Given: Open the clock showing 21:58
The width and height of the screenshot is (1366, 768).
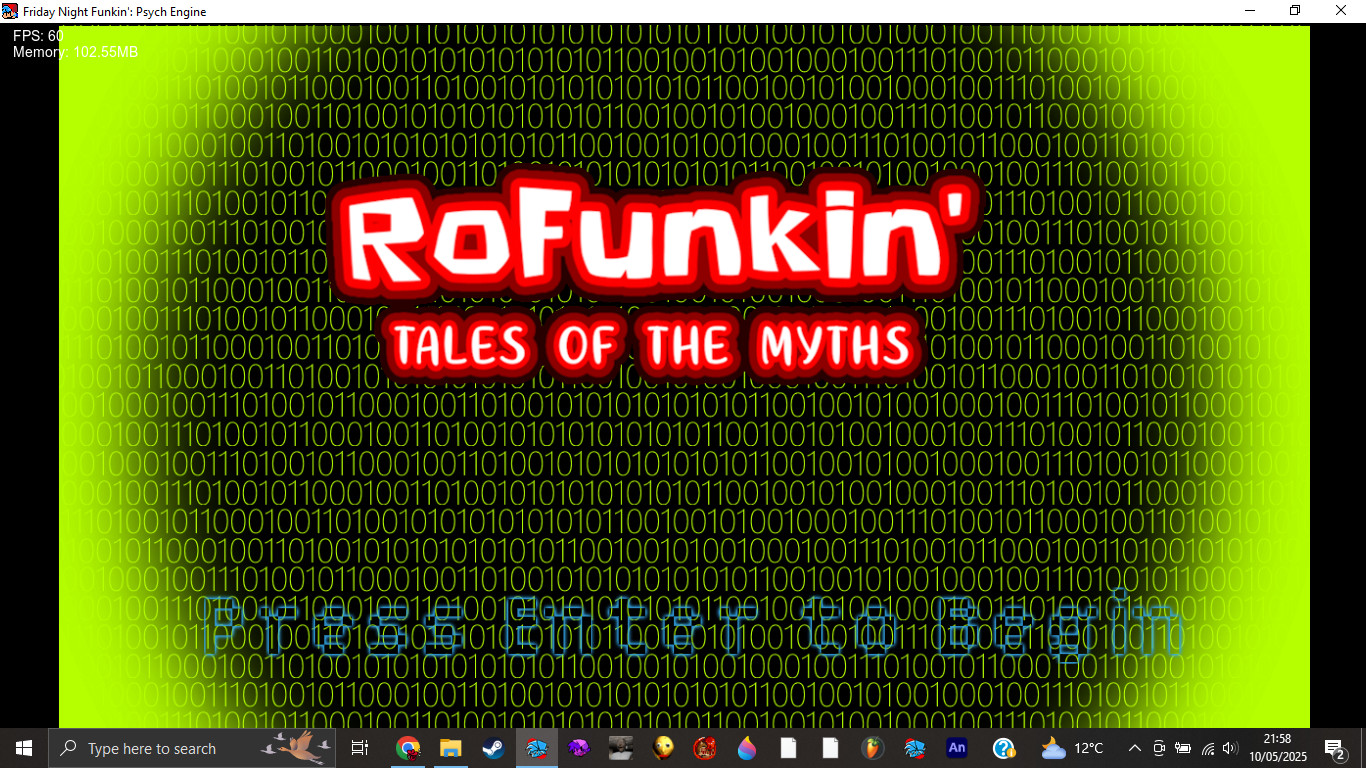Looking at the screenshot, I should pyautogui.click(x=1276, y=748).
